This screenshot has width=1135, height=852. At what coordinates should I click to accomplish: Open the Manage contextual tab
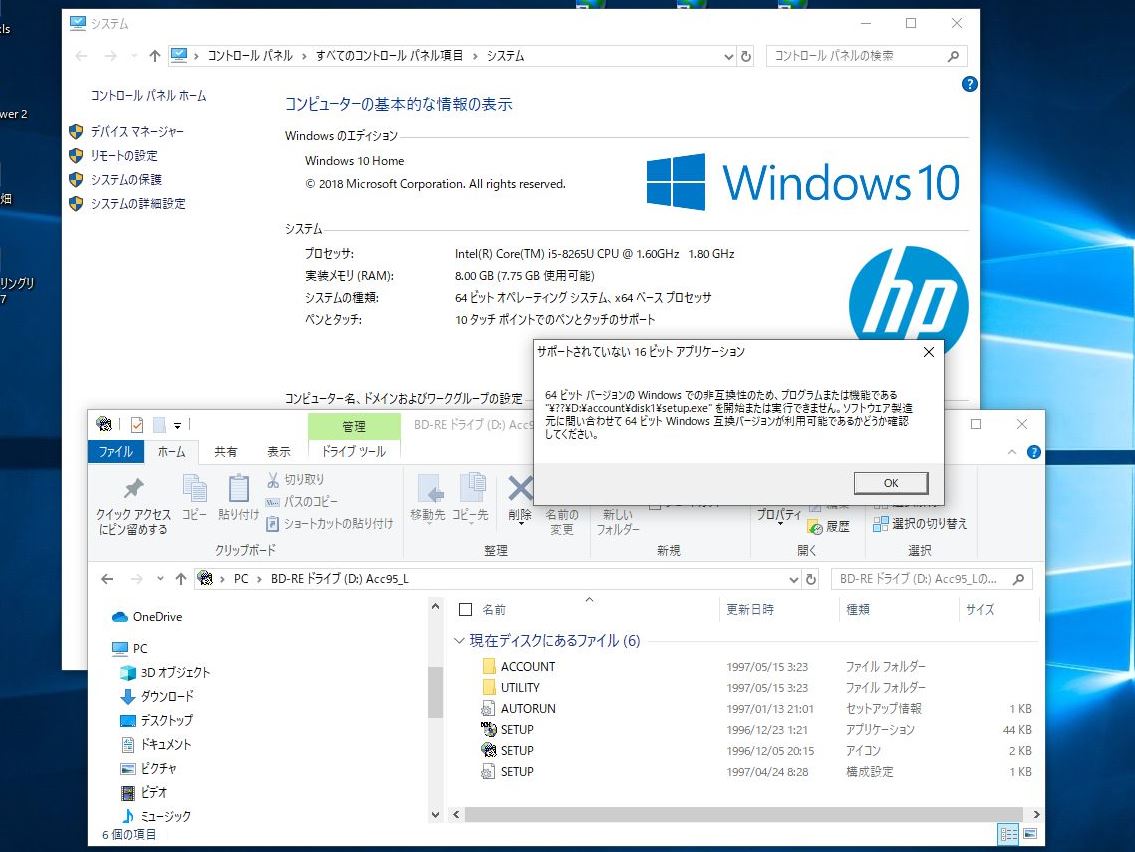[x=354, y=426]
